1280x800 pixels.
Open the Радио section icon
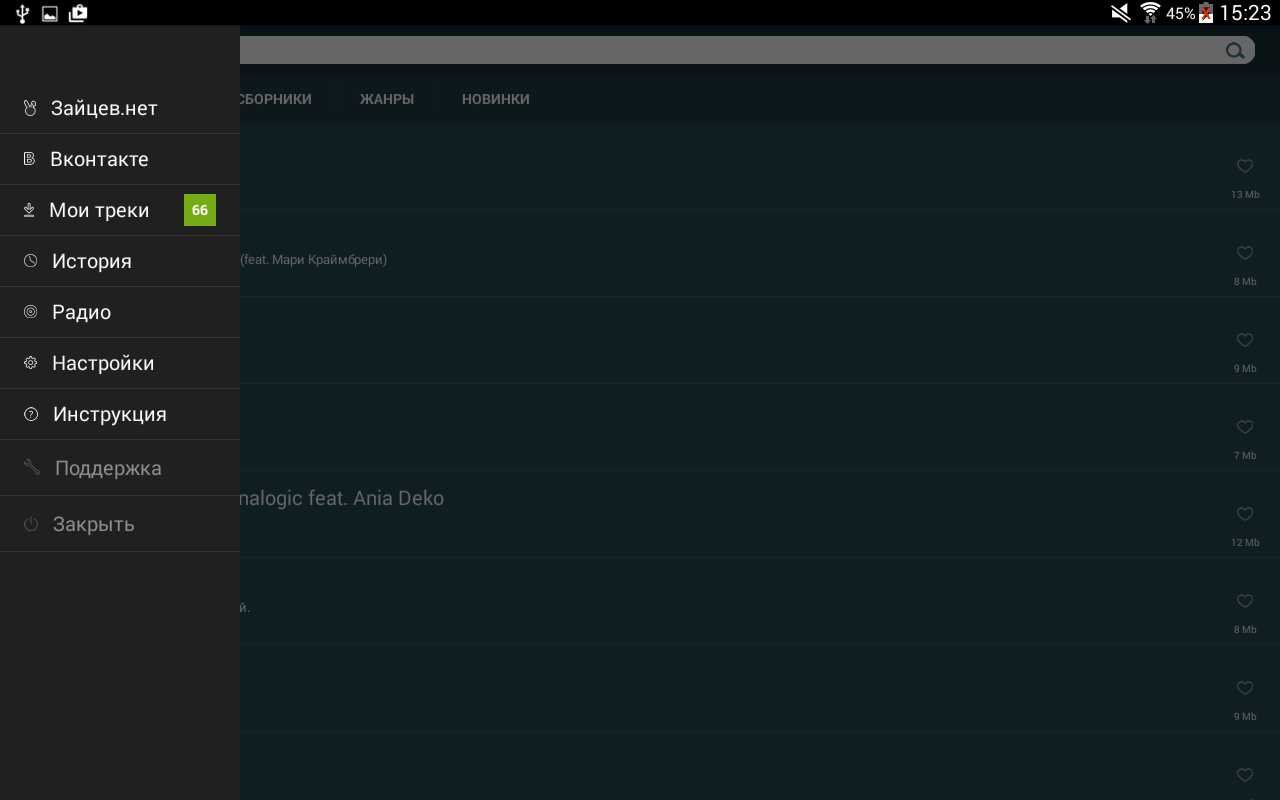[31, 312]
